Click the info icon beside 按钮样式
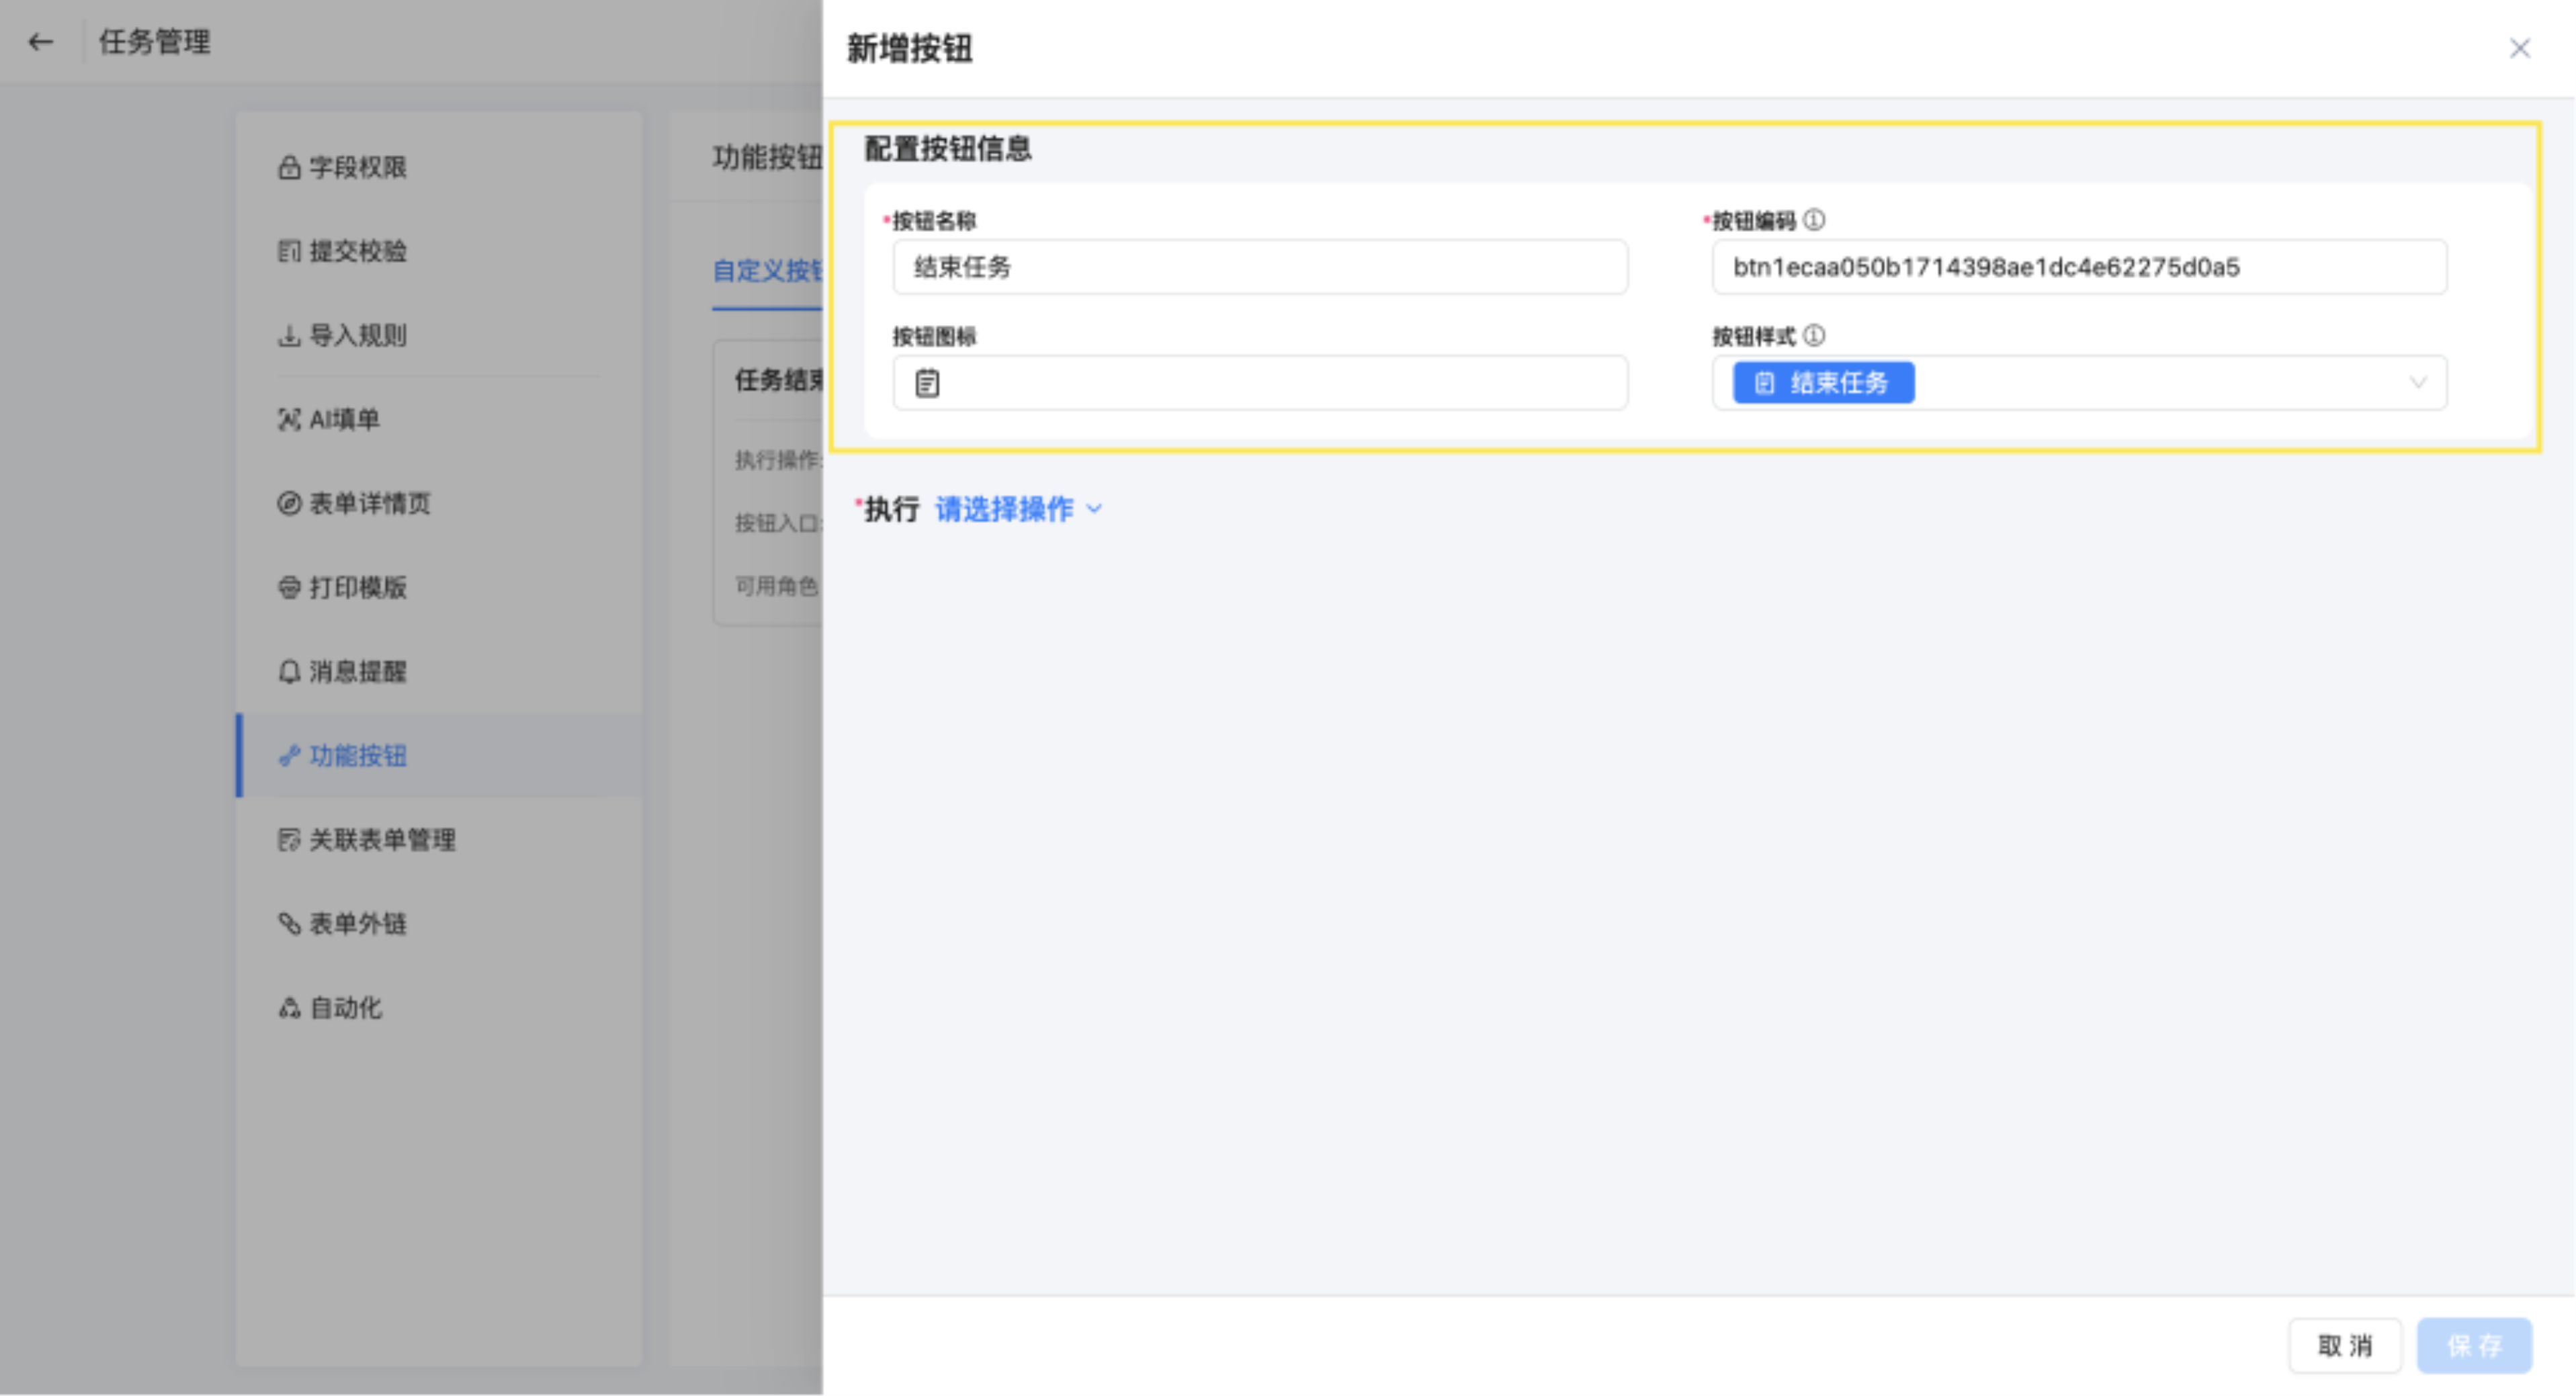 click(x=1814, y=336)
